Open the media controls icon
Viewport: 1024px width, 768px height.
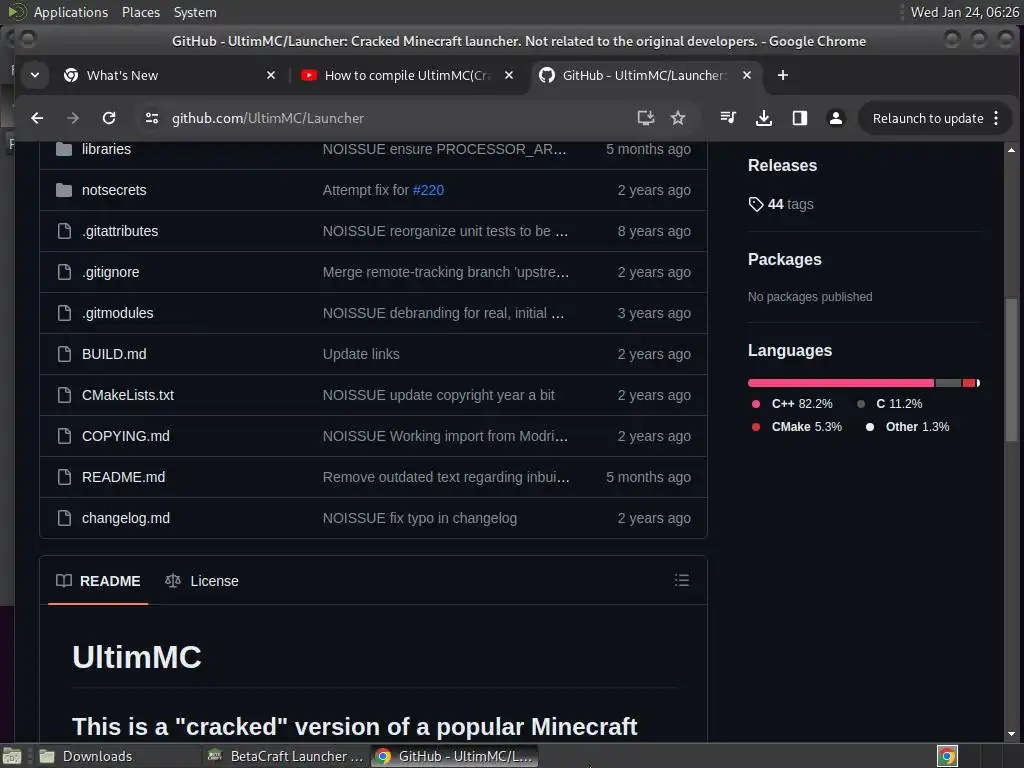[x=728, y=118]
